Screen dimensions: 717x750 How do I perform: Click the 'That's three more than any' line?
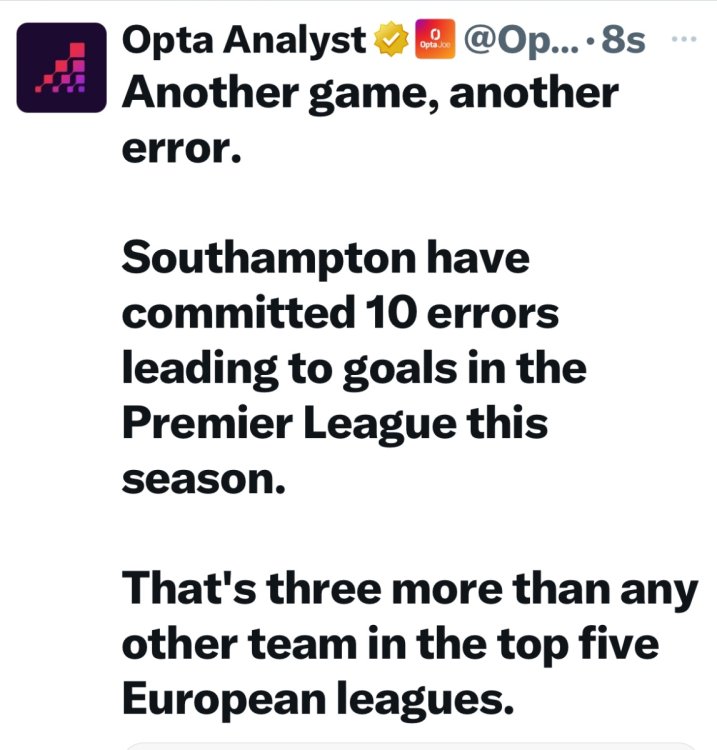click(x=409, y=588)
